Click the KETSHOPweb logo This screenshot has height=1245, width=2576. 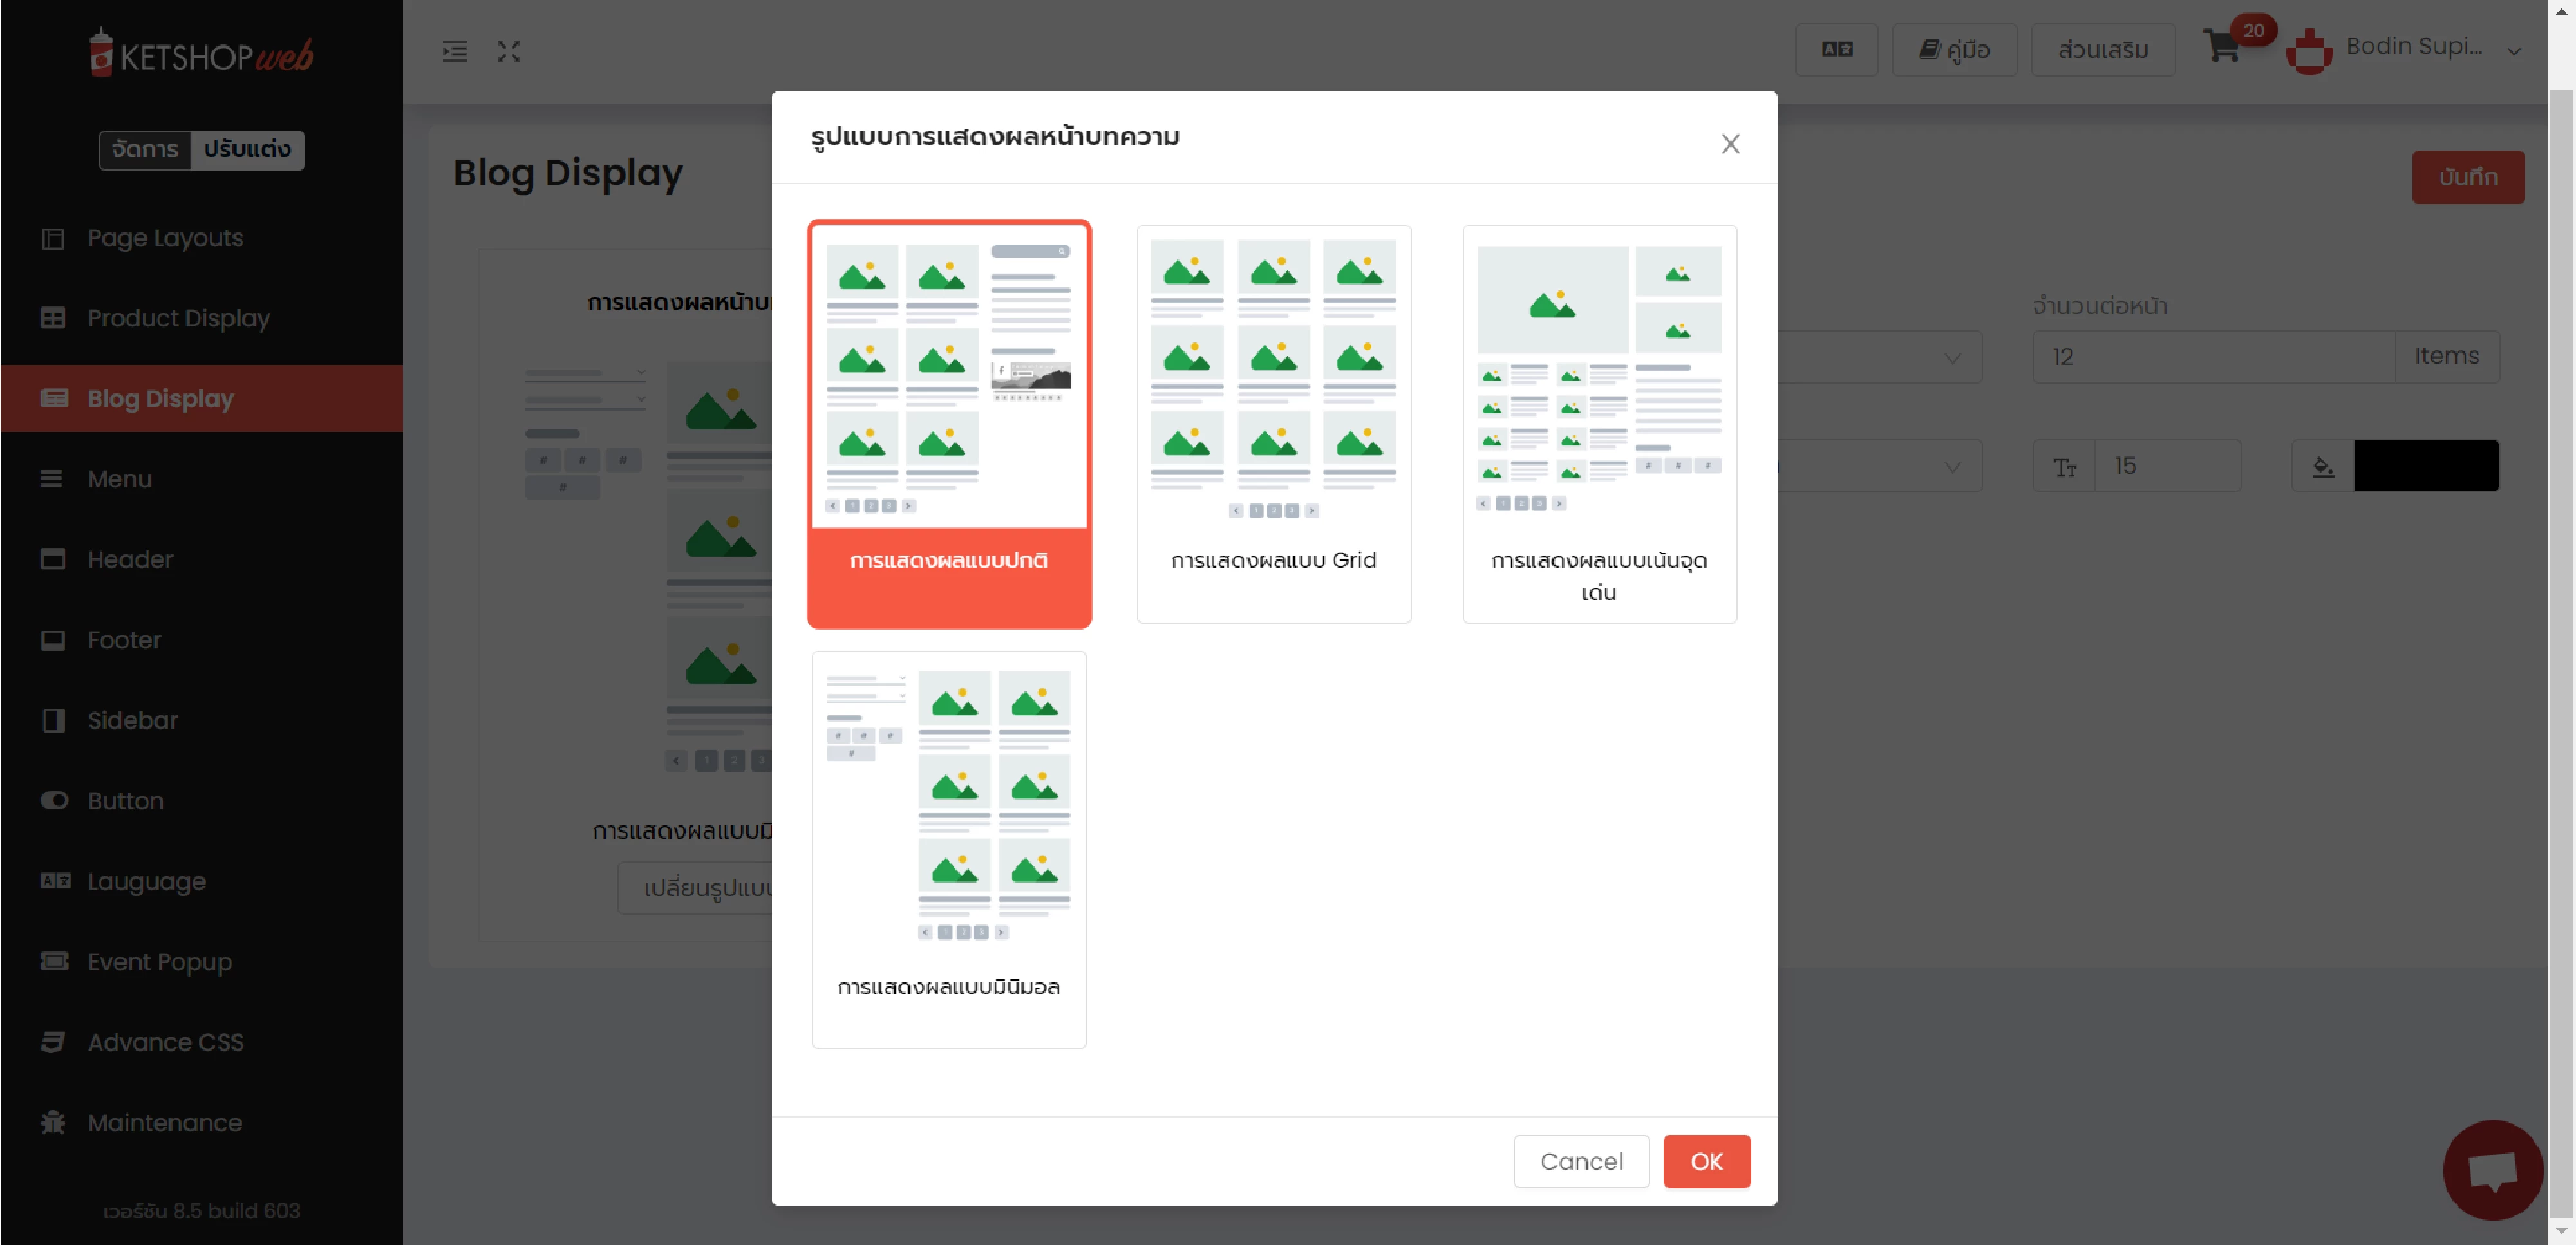click(201, 53)
